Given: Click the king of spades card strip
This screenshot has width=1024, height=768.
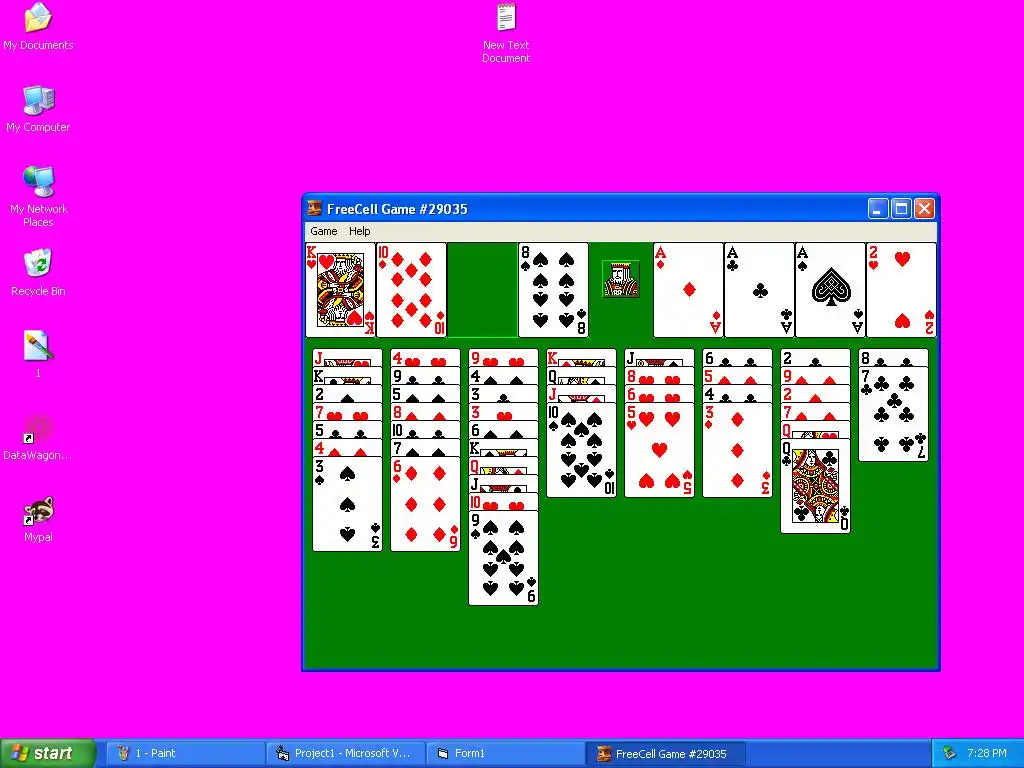Looking at the screenshot, I should tap(504, 448).
